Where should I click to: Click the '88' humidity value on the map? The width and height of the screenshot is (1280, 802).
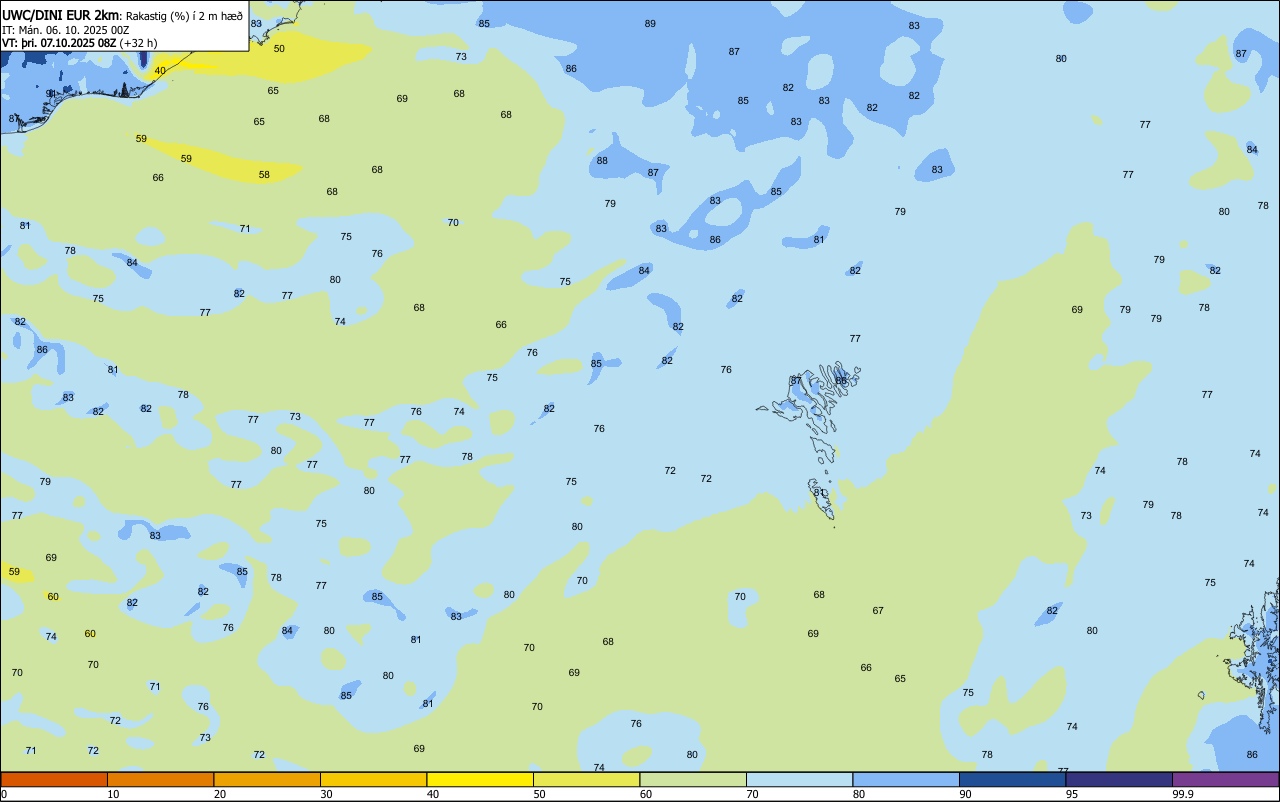point(602,160)
